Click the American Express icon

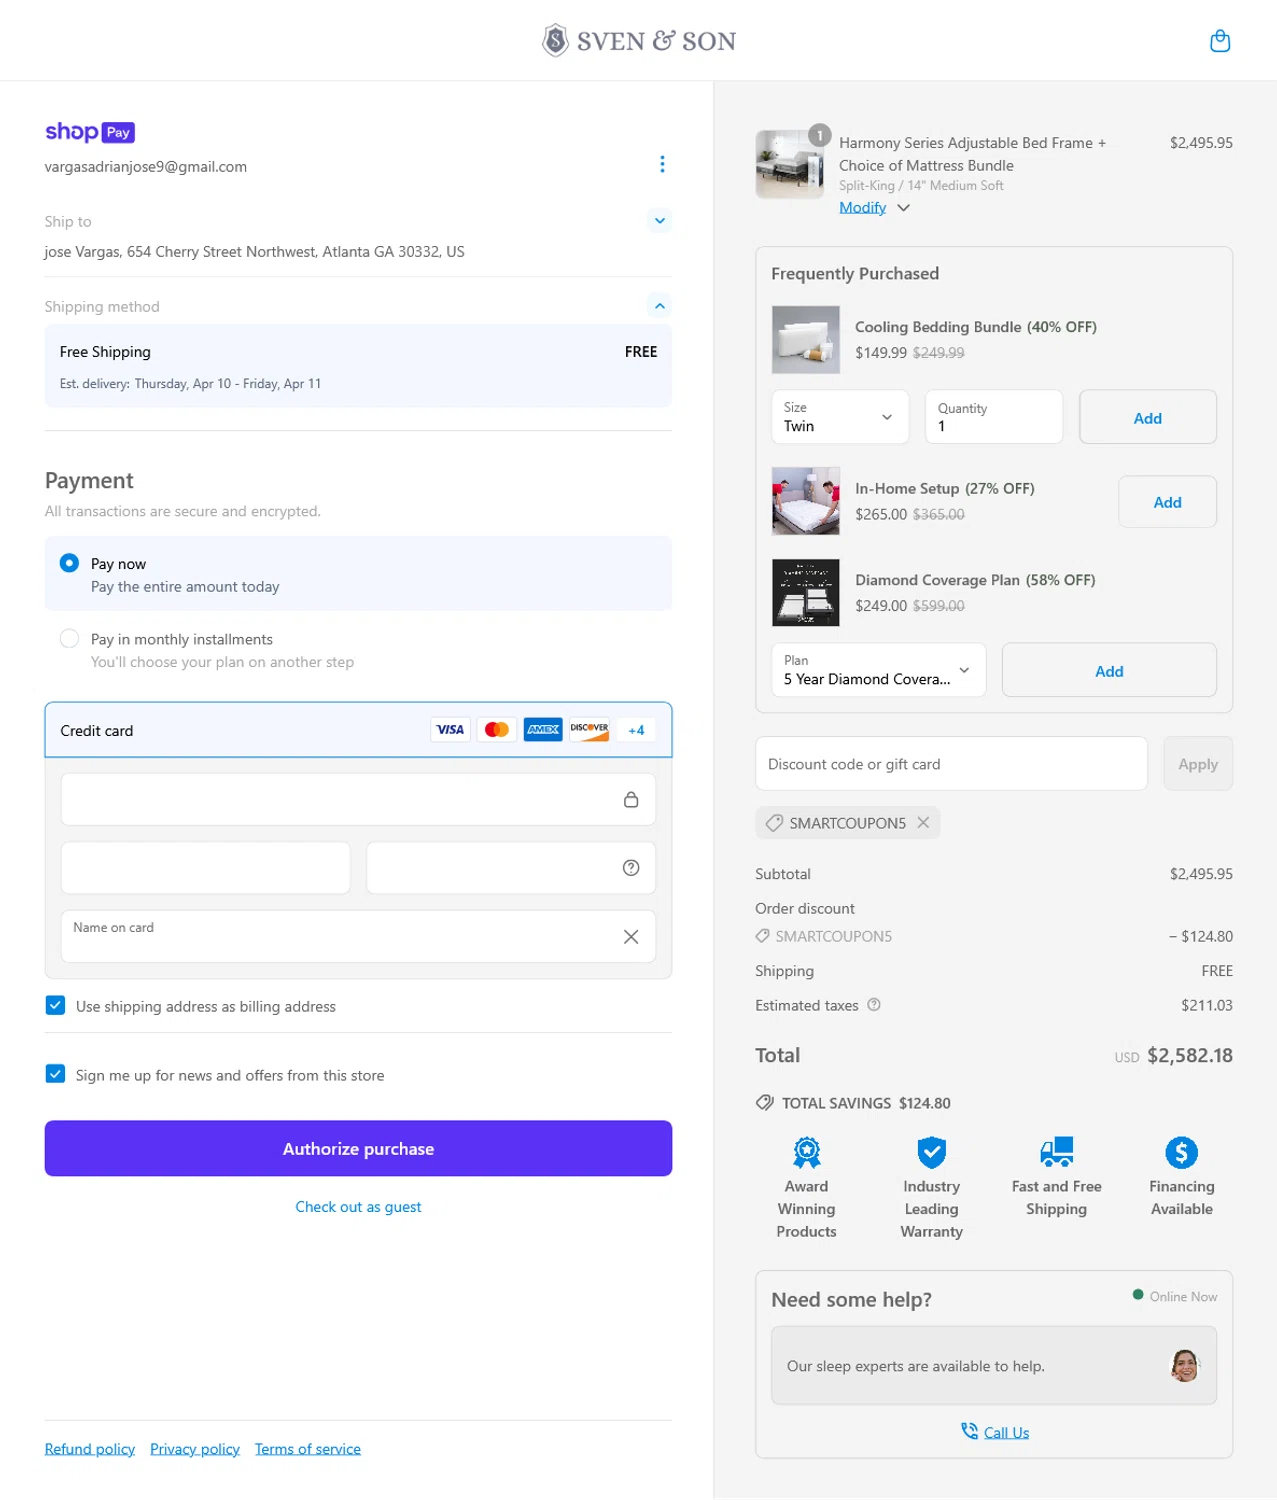point(543,730)
